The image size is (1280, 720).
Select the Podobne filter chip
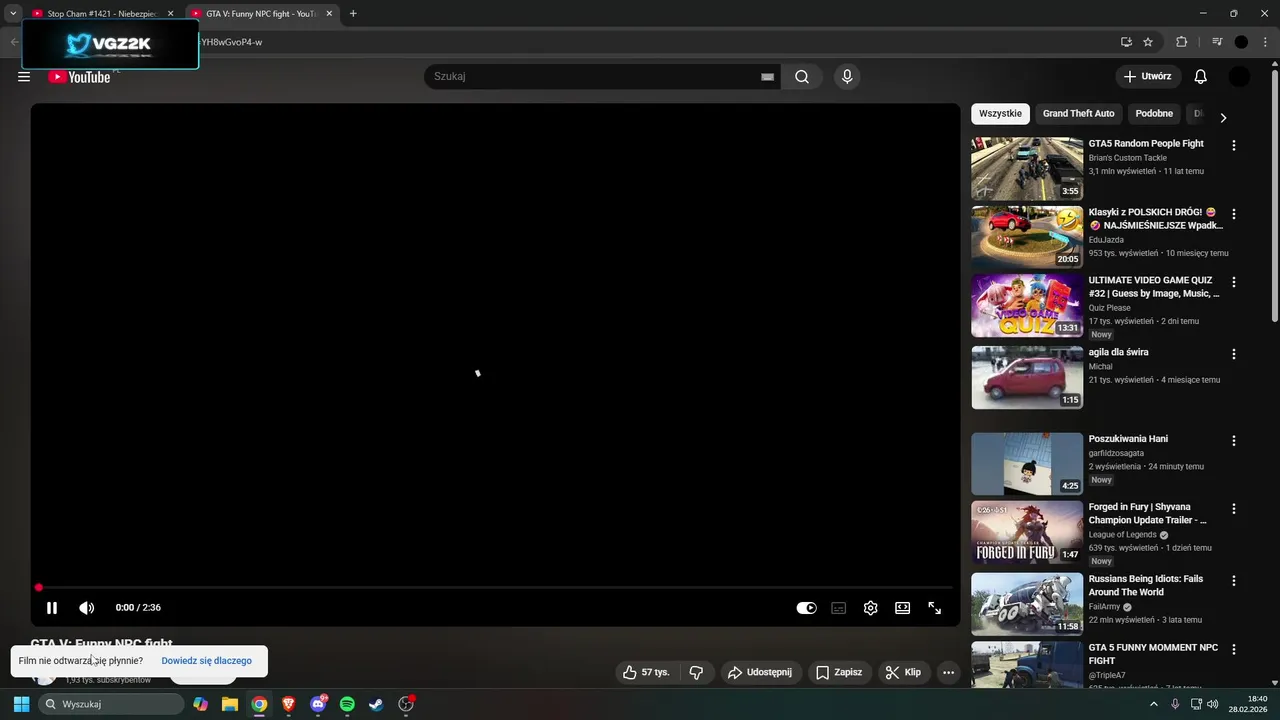pyautogui.click(x=1154, y=114)
